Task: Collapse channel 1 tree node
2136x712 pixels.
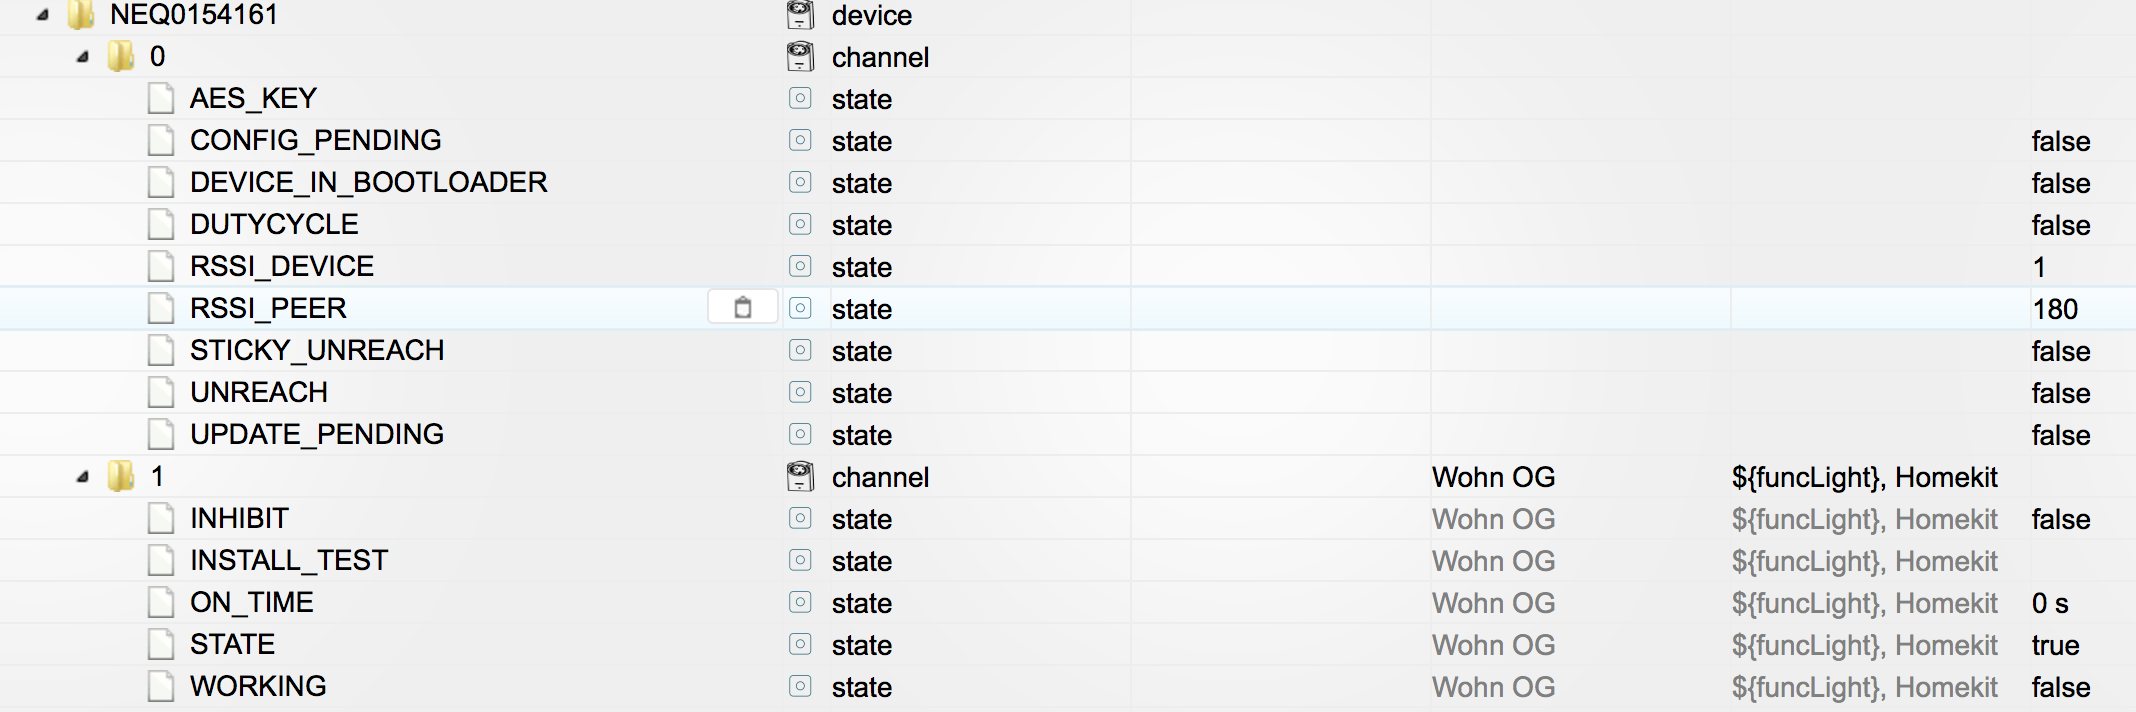Action: [x=83, y=477]
